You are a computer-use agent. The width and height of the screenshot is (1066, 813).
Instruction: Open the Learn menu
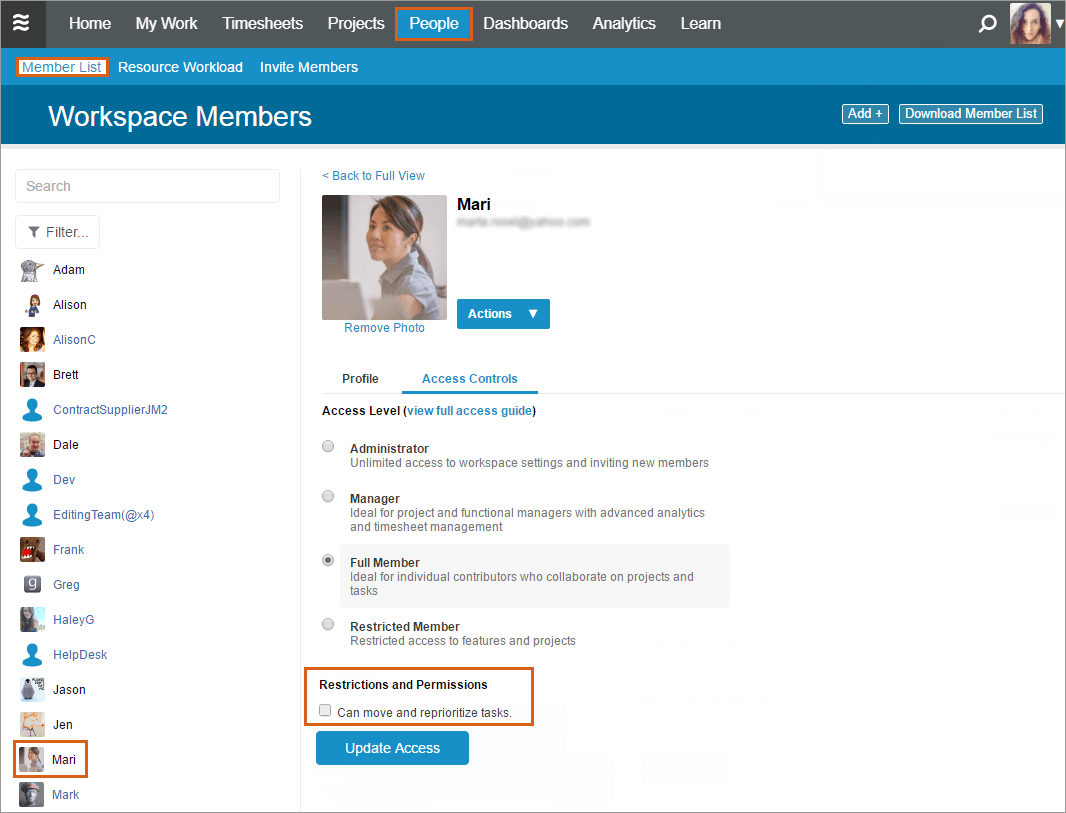point(701,24)
